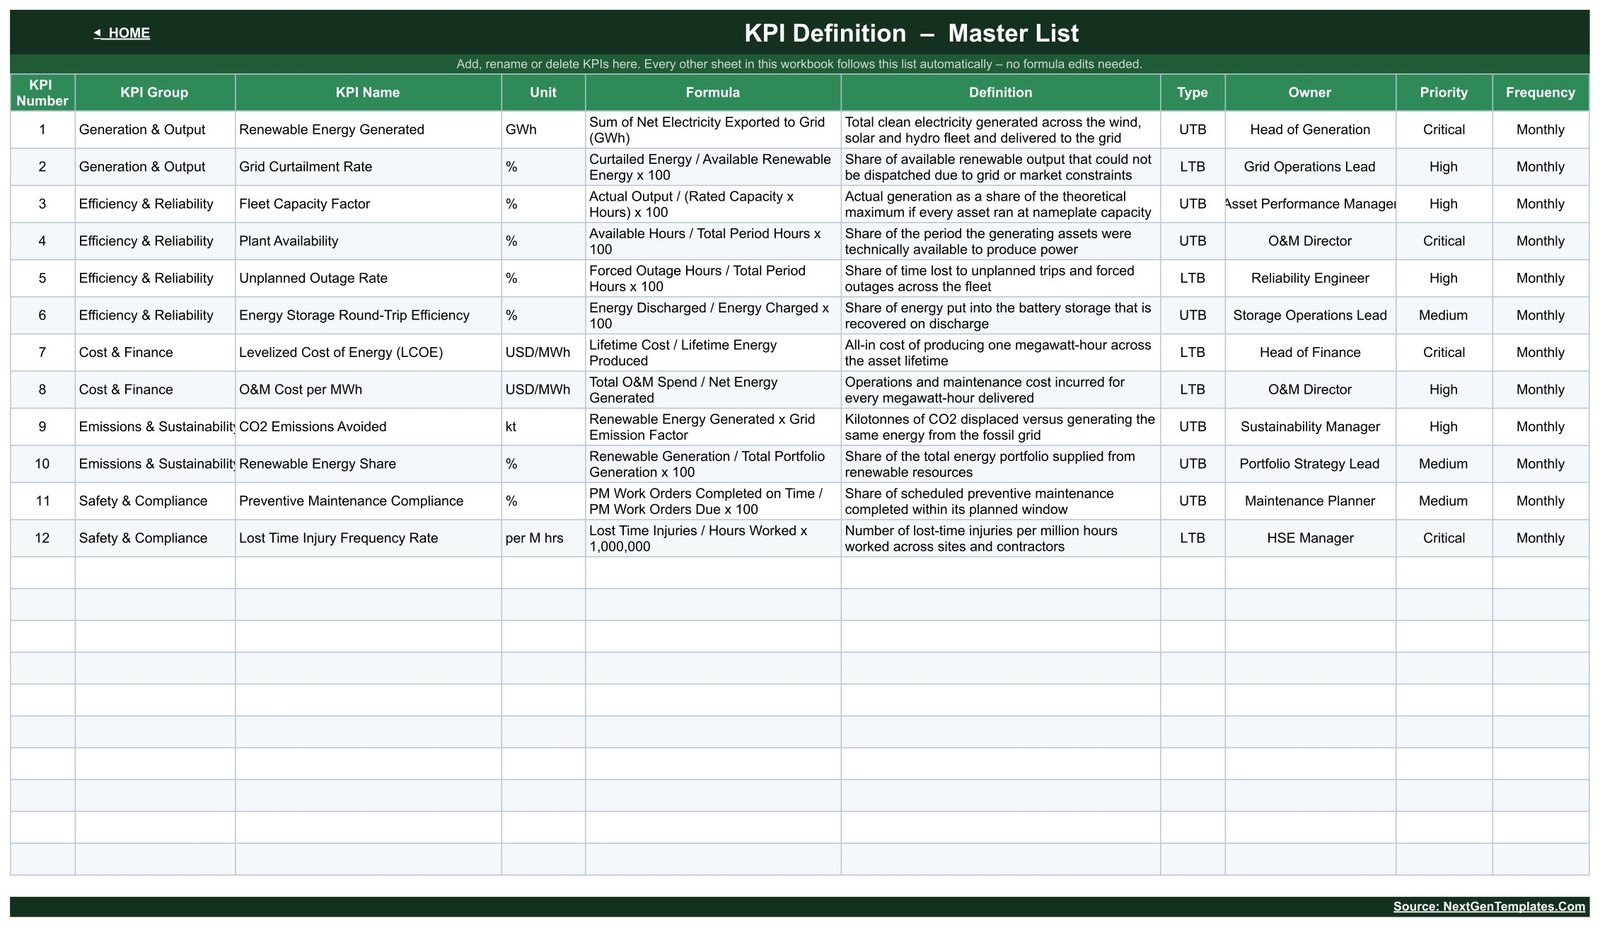This screenshot has height=927, width=1600.
Task: Select the 'Storage Operations Lead' owner cell
Action: (1310, 315)
